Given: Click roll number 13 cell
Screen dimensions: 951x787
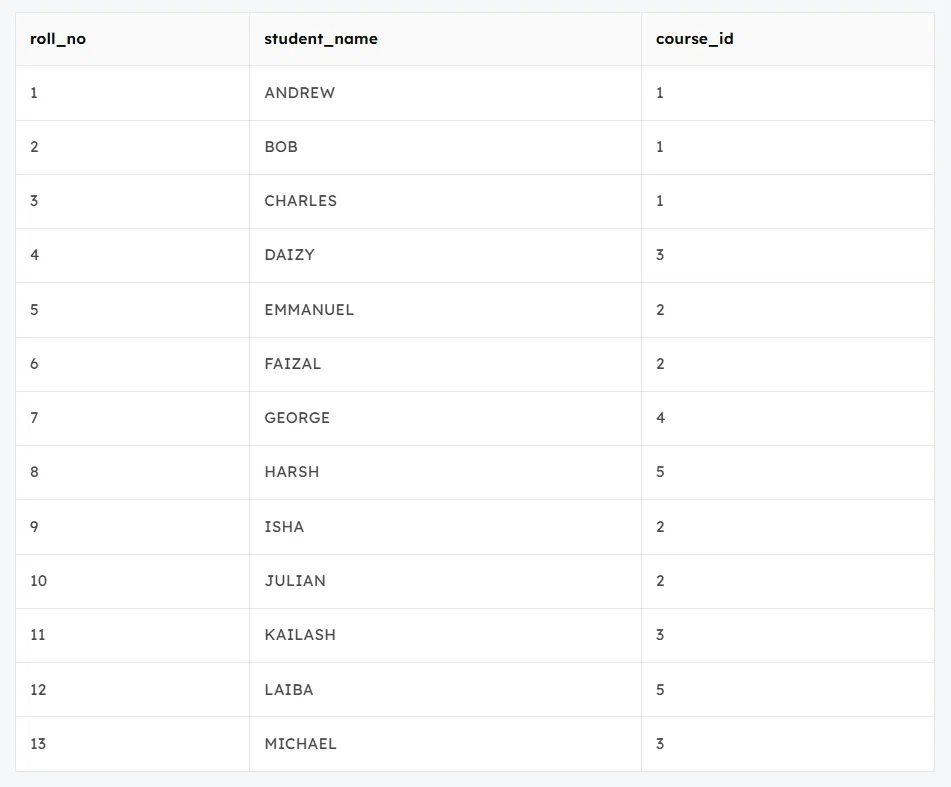Looking at the screenshot, I should tap(38, 744).
